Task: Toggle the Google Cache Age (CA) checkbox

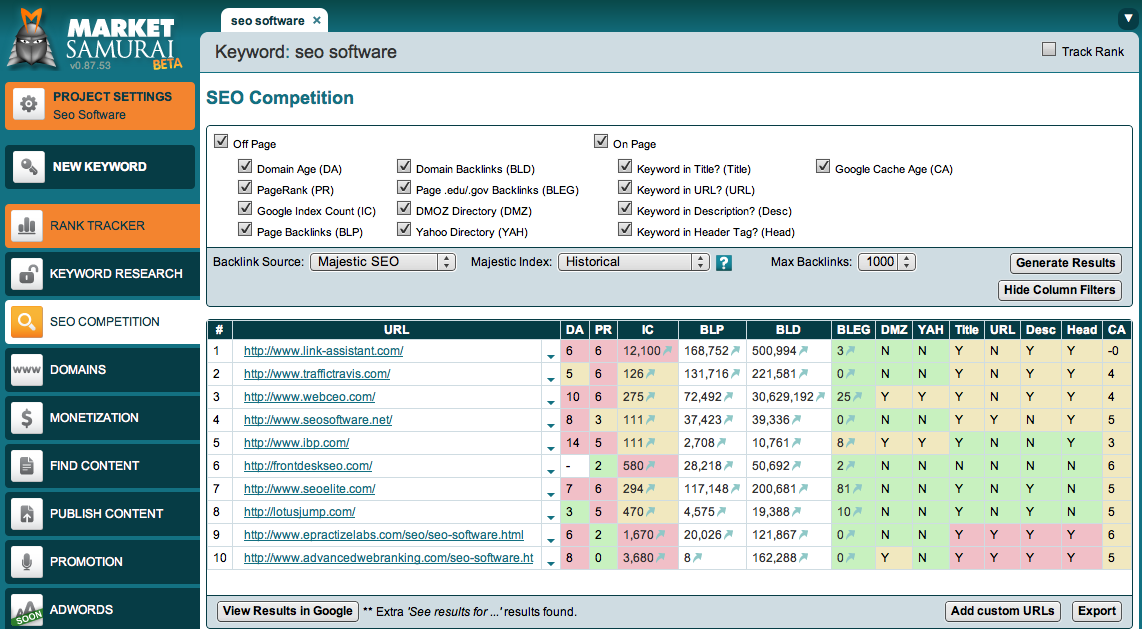Action: [823, 167]
